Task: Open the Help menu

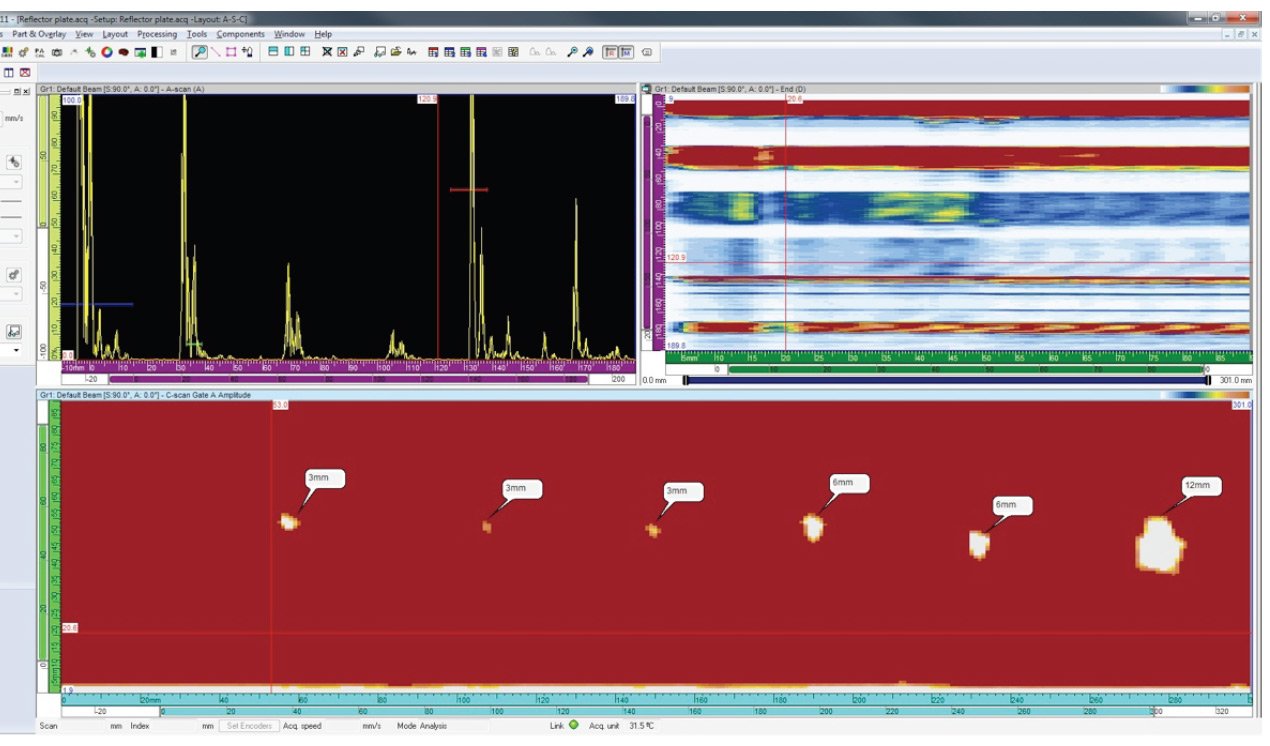Action: 323,34
